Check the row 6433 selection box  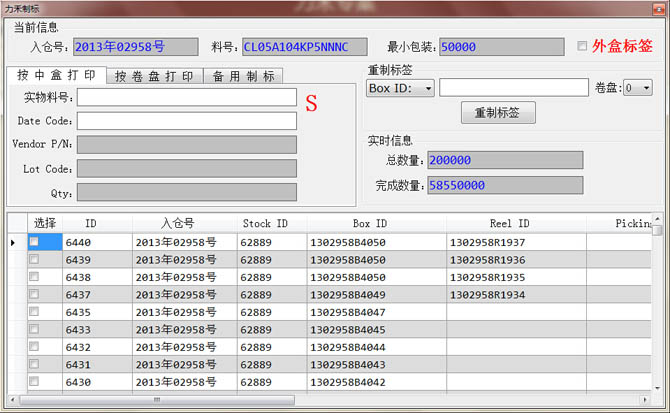pos(34,329)
